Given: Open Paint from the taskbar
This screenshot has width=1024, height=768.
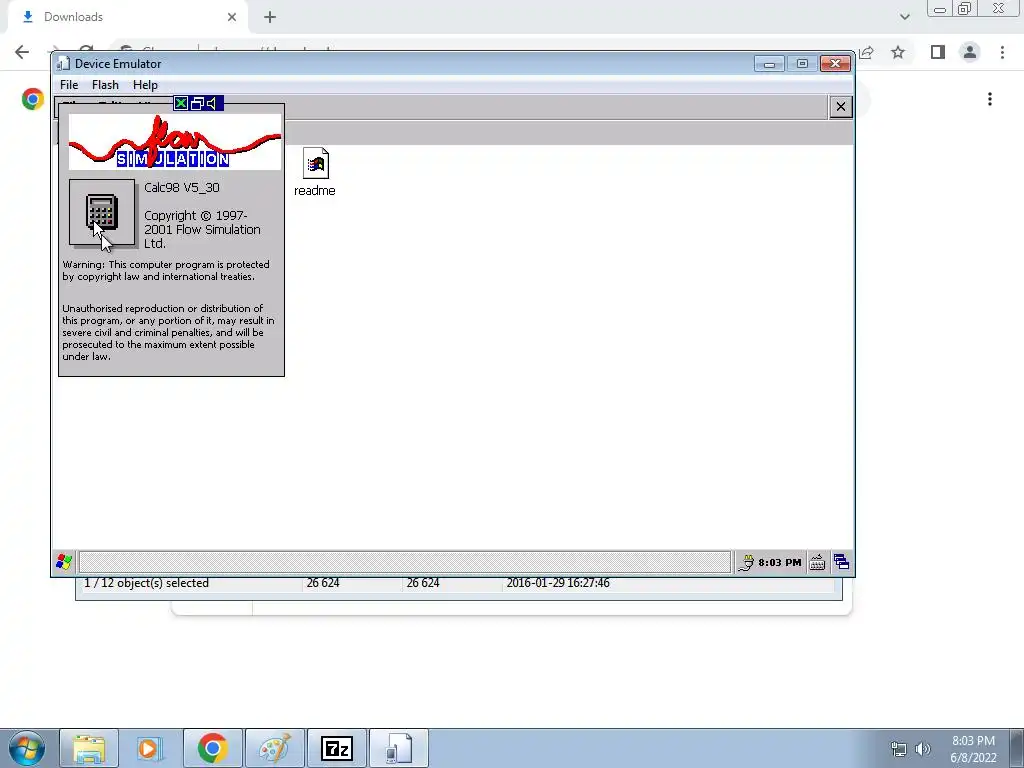Looking at the screenshot, I should [274, 748].
